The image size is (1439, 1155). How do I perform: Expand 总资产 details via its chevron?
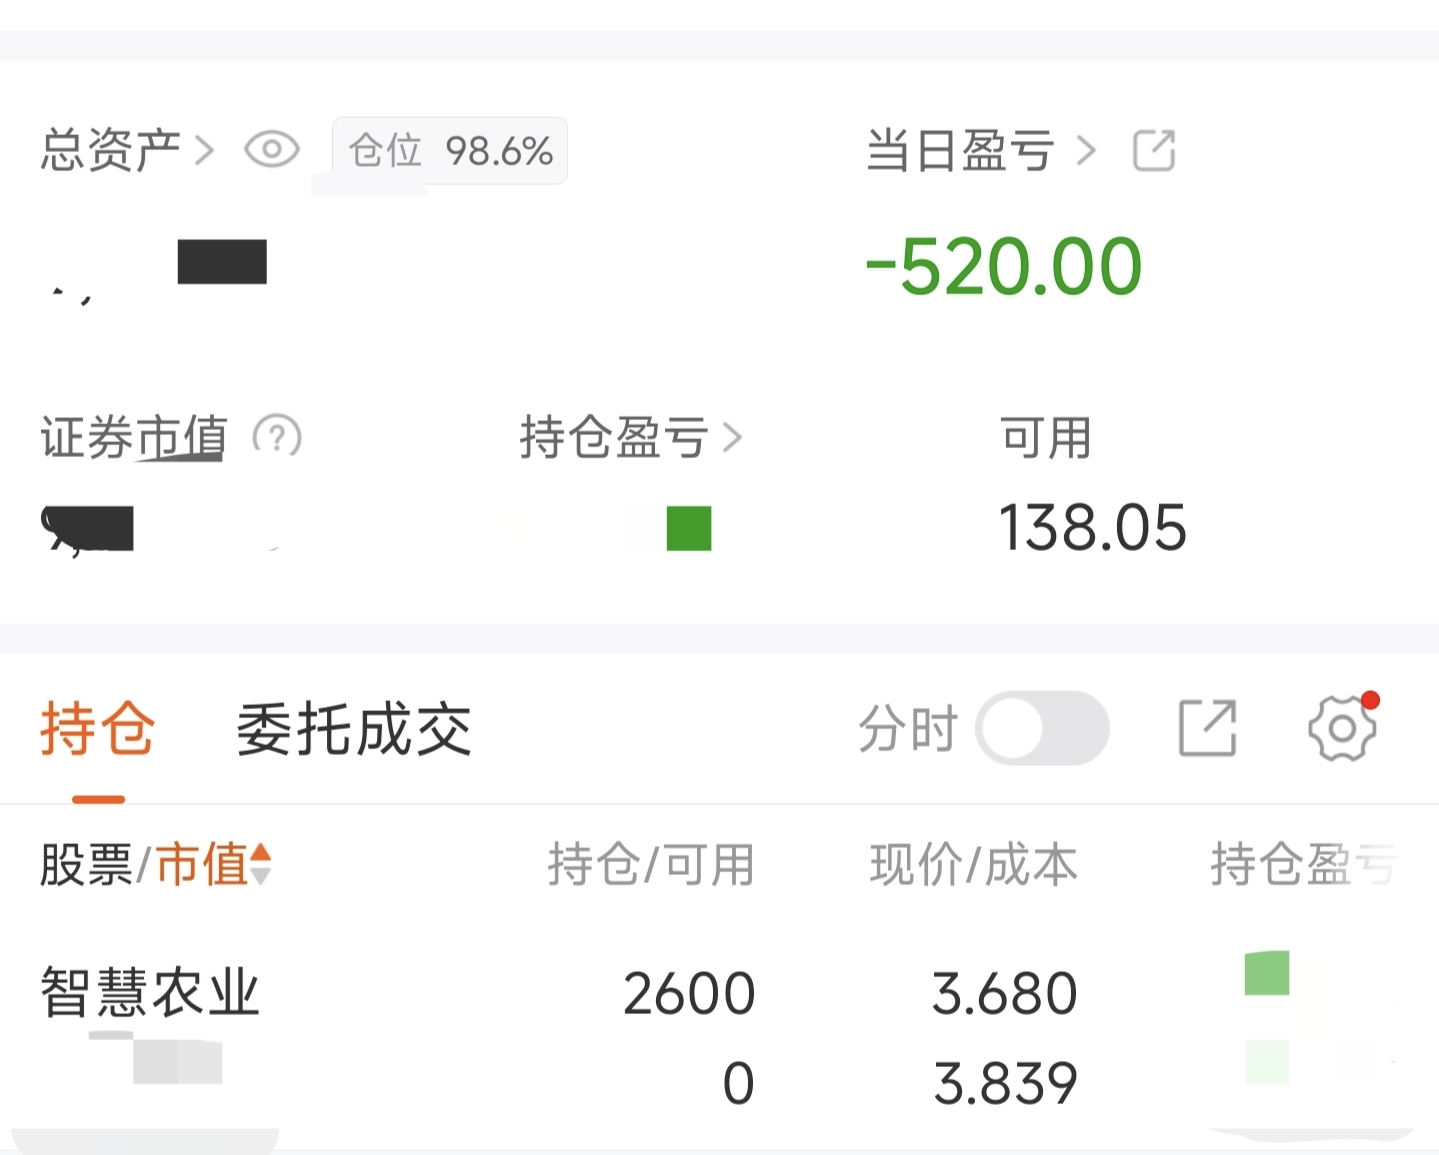coord(204,151)
